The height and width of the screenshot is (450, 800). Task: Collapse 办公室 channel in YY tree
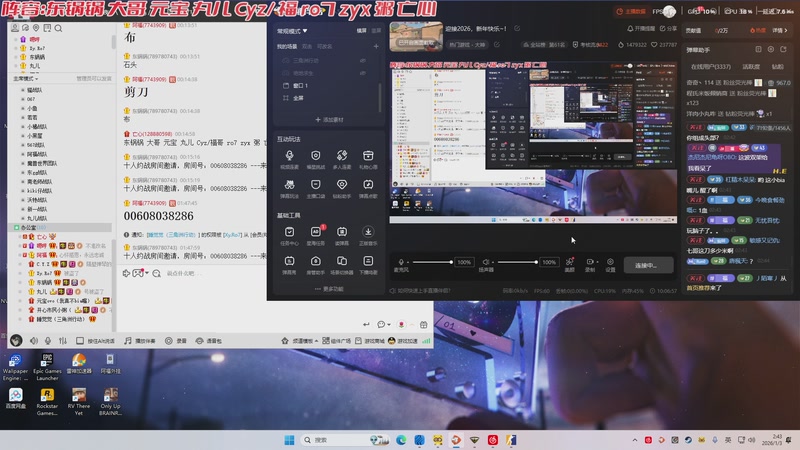[x=16, y=228]
